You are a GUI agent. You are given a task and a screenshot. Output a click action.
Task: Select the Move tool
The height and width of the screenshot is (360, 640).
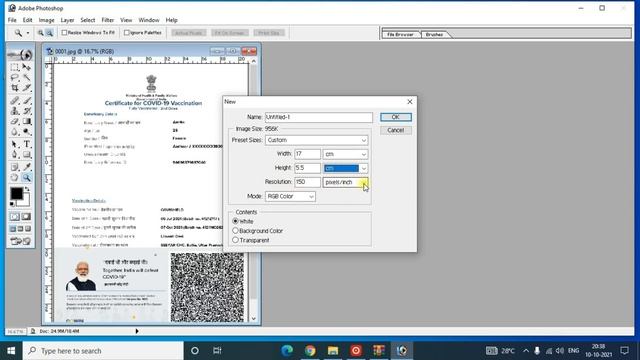point(27,67)
